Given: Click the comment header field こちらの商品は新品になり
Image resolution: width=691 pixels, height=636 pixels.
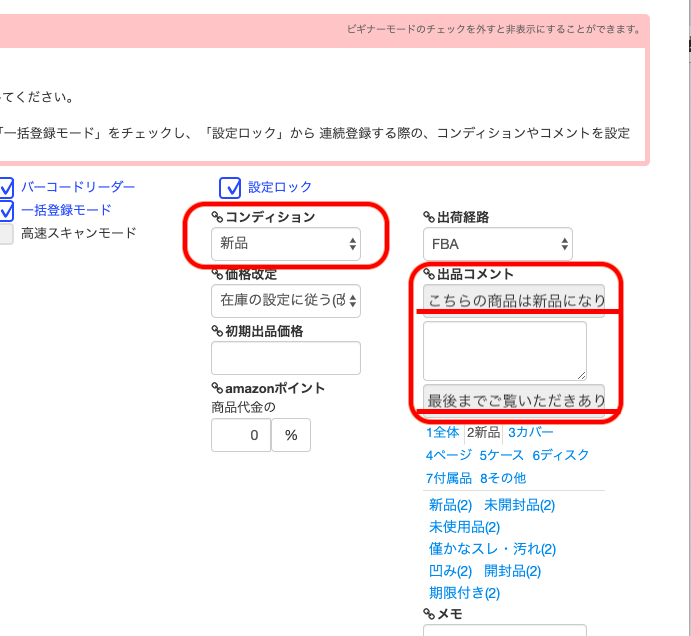Looking at the screenshot, I should pos(514,301).
